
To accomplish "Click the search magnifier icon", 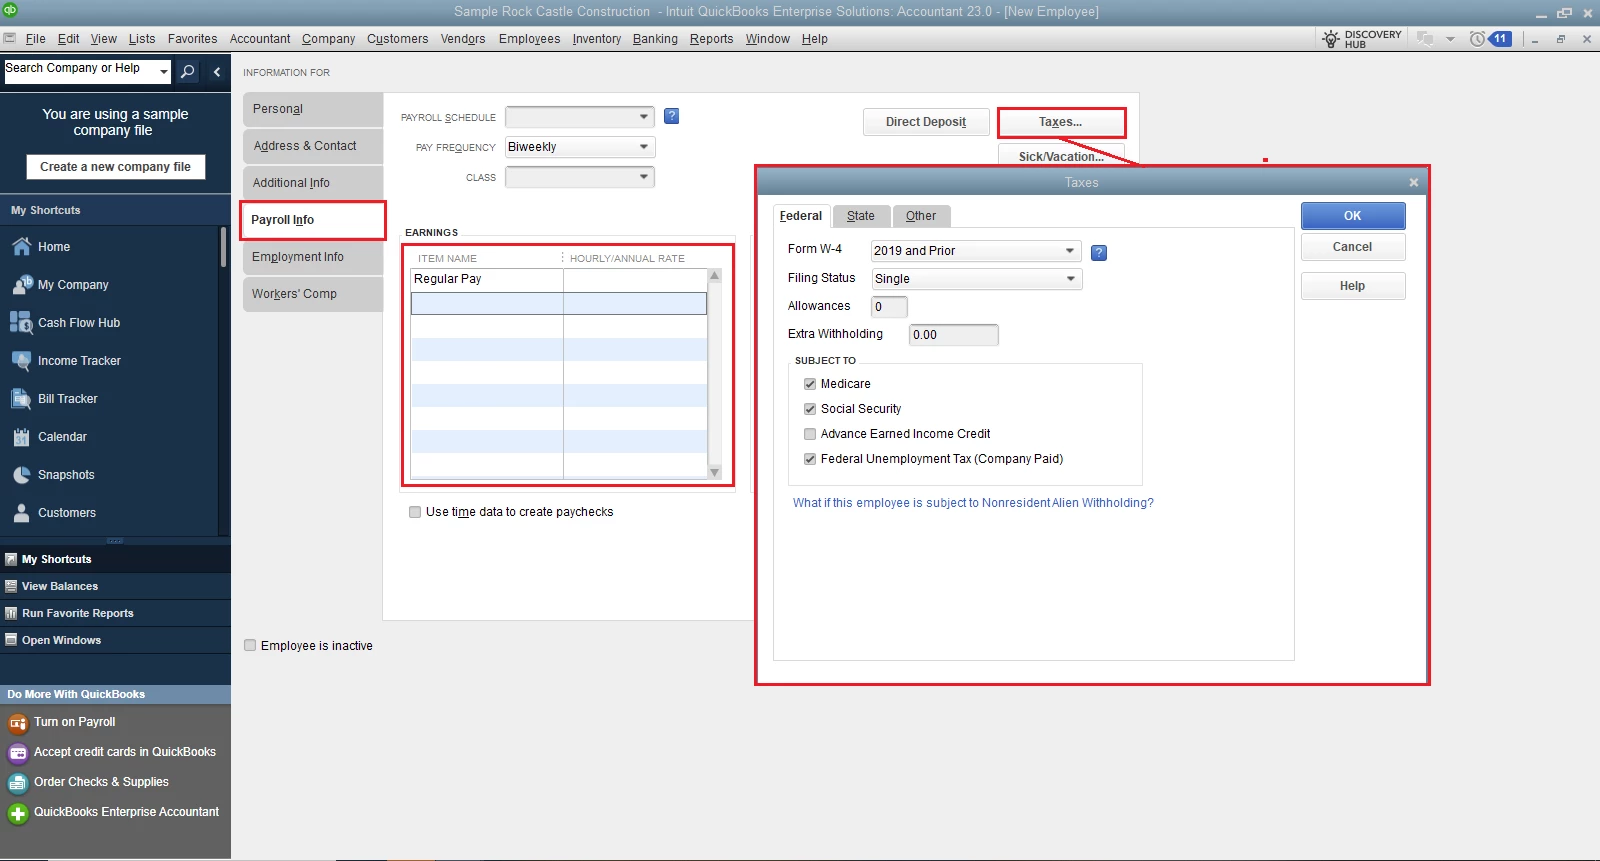I will (187, 72).
